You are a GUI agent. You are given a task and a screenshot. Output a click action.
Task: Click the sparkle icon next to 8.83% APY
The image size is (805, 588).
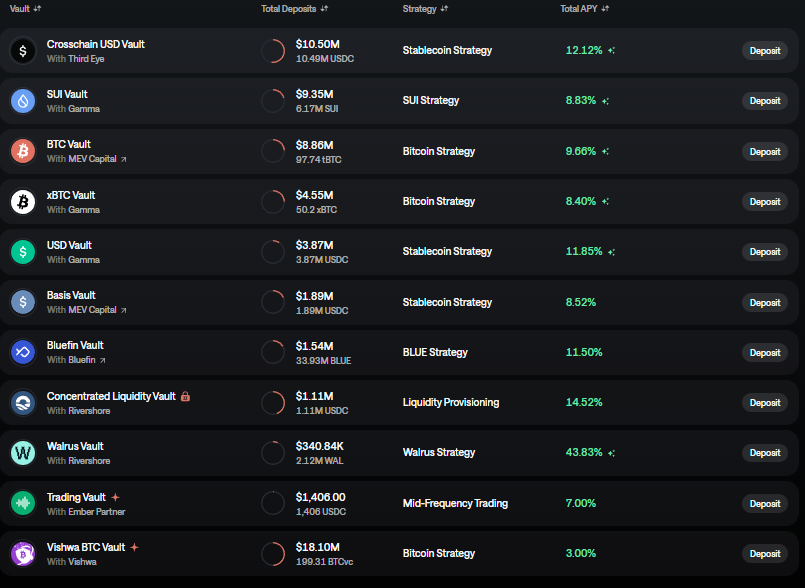point(605,101)
